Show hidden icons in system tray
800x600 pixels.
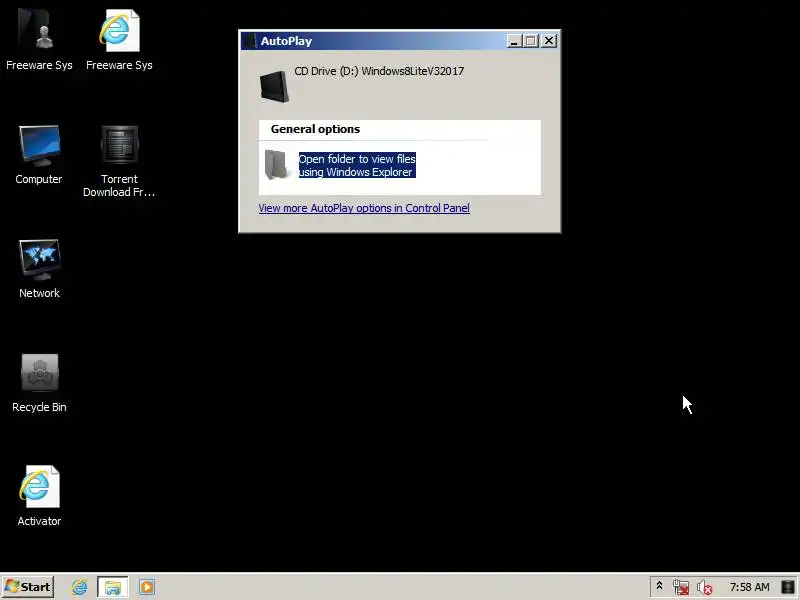pyautogui.click(x=659, y=587)
